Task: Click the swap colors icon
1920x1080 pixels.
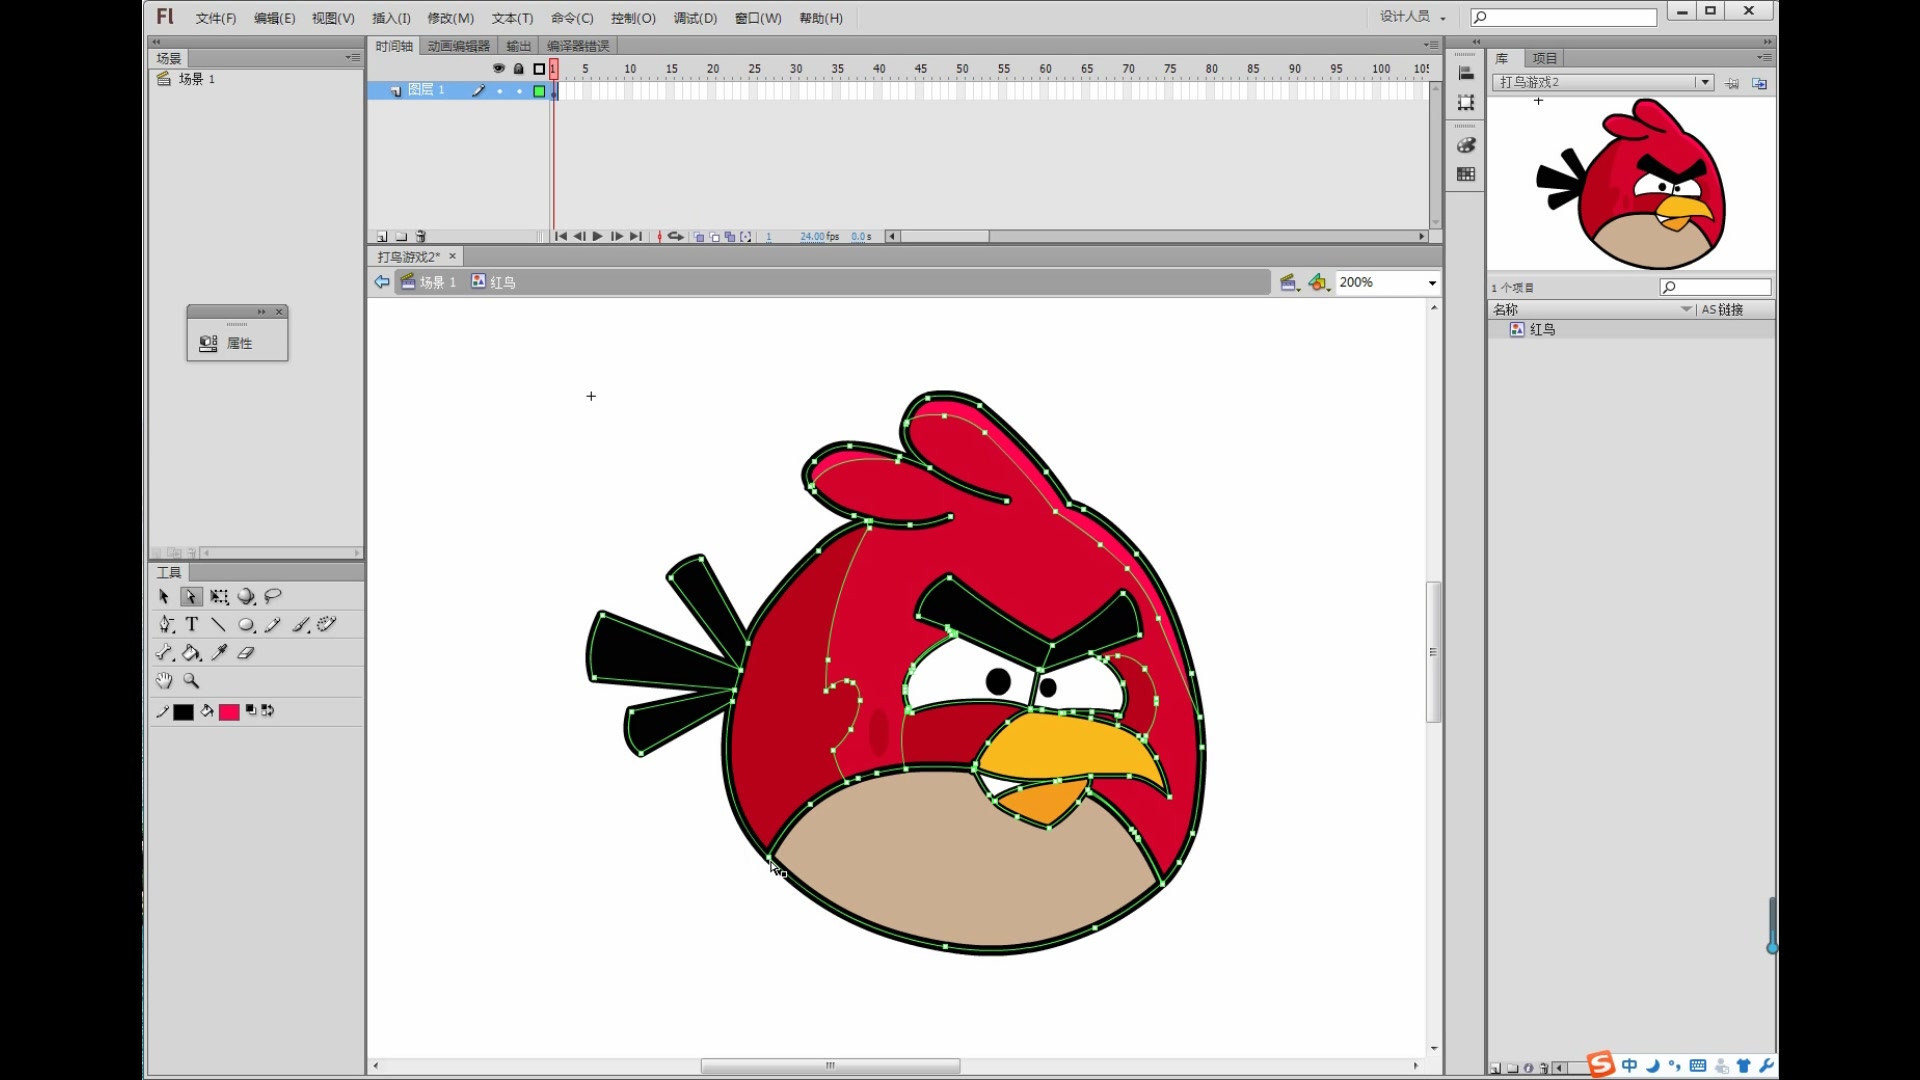Action: (x=267, y=710)
